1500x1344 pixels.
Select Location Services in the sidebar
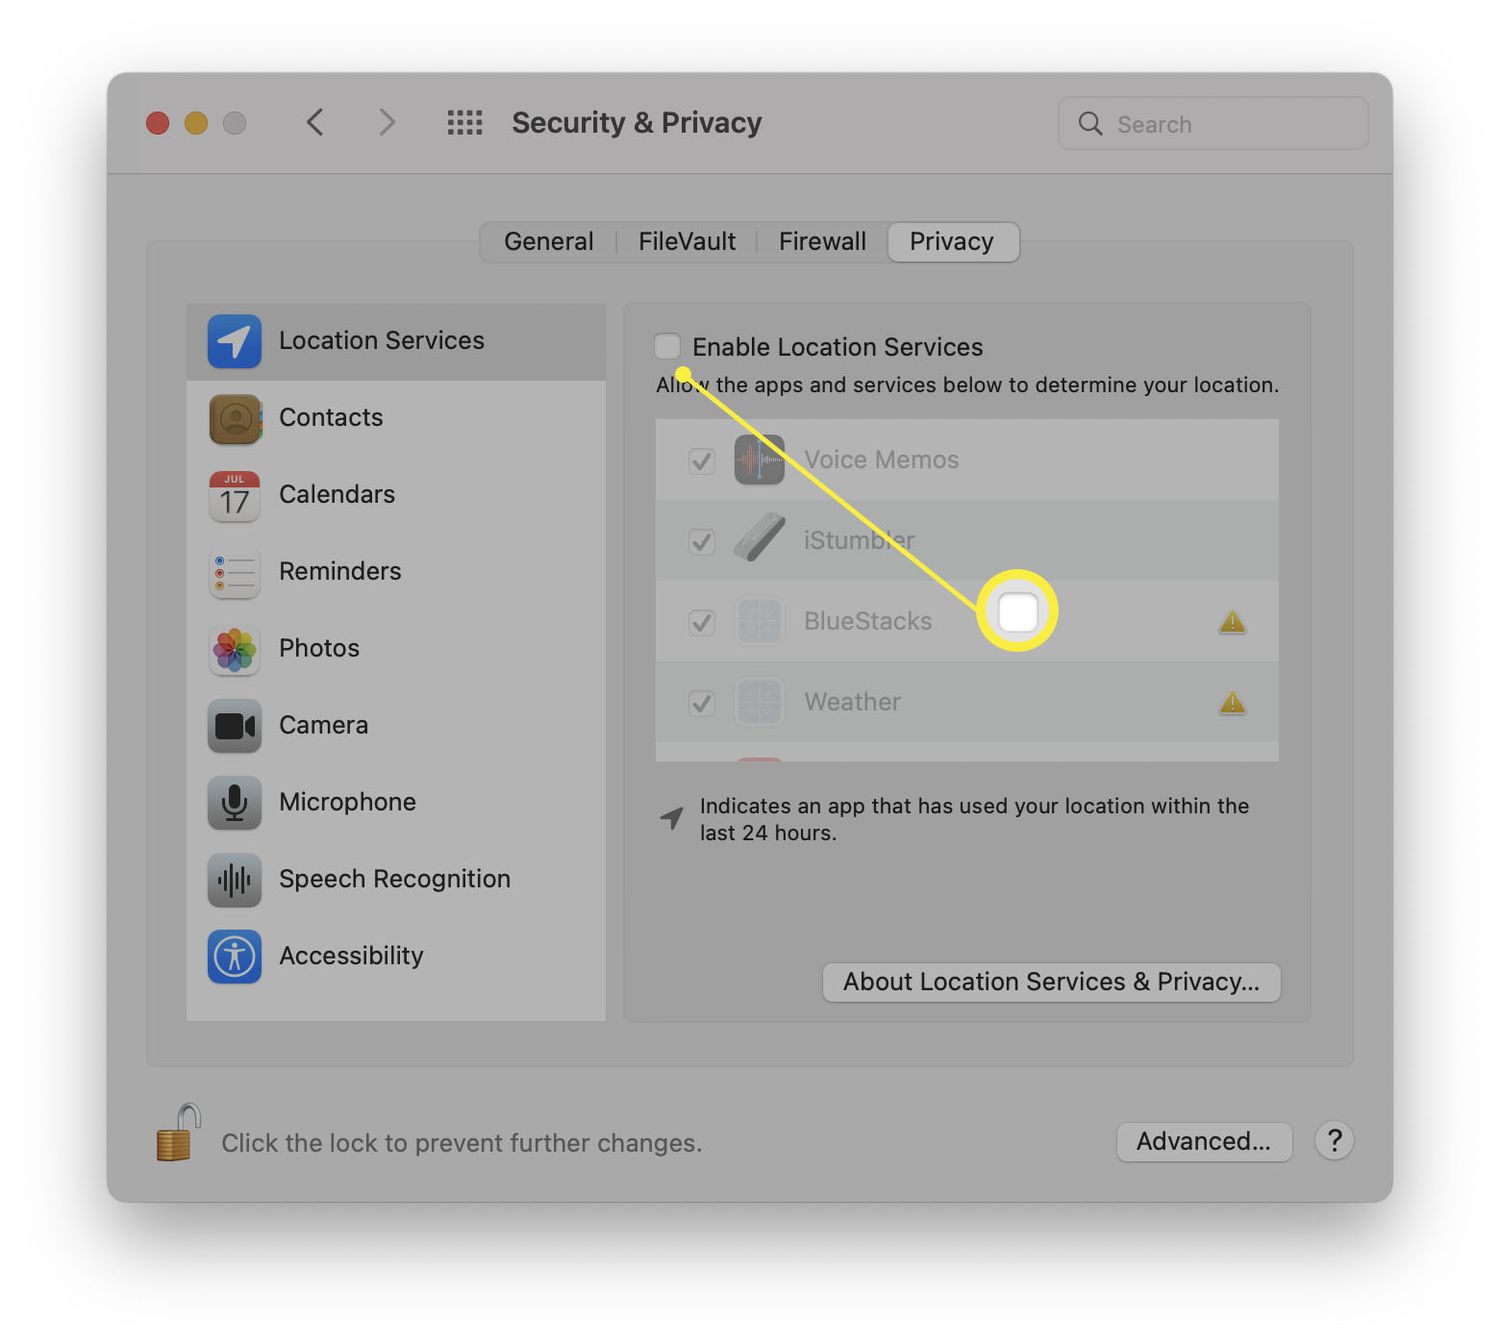396,341
